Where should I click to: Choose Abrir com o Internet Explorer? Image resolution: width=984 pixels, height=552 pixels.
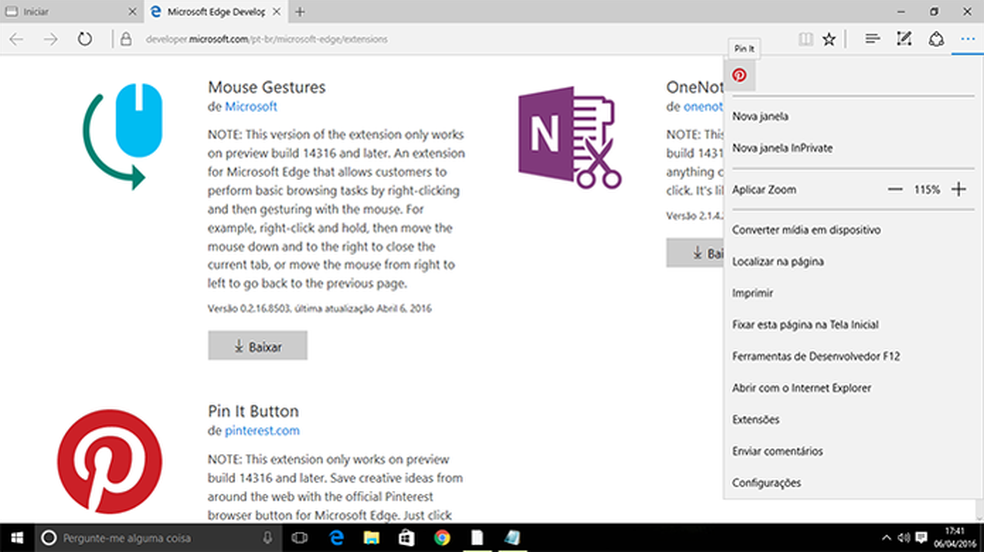[x=801, y=388]
